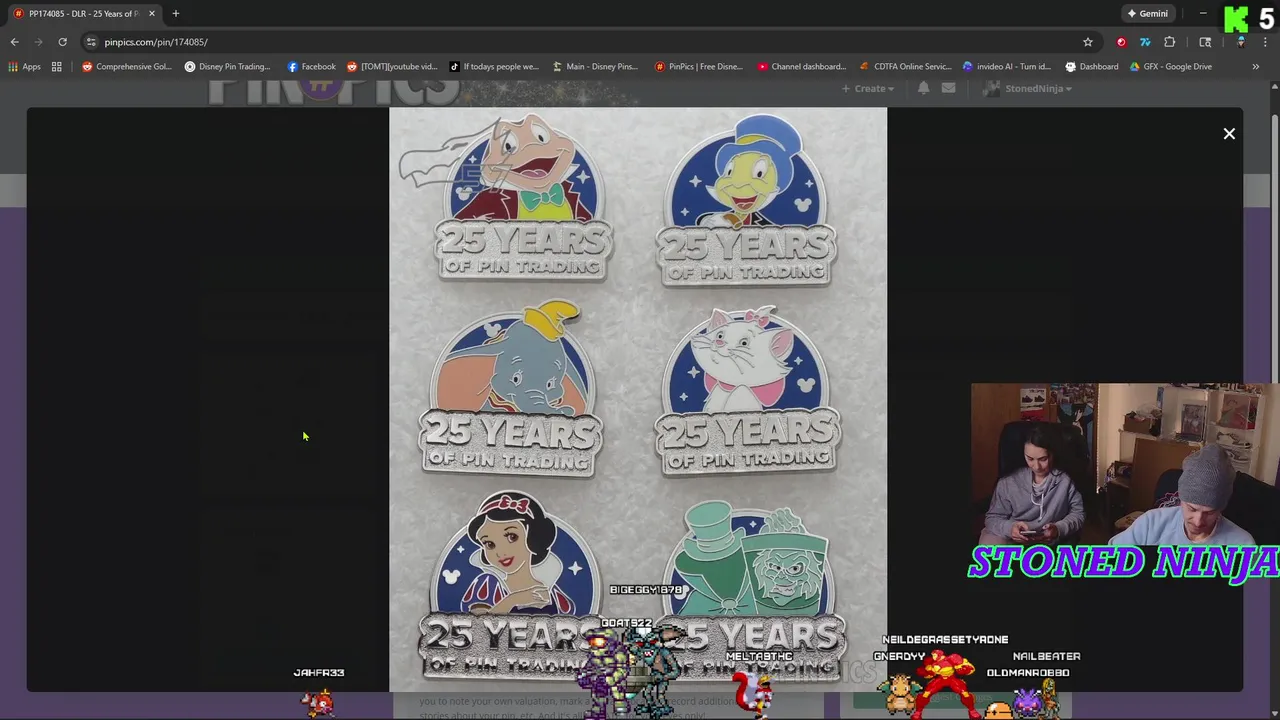
Task: Open the tab search icon in the toolbar
Action: (x=1205, y=42)
